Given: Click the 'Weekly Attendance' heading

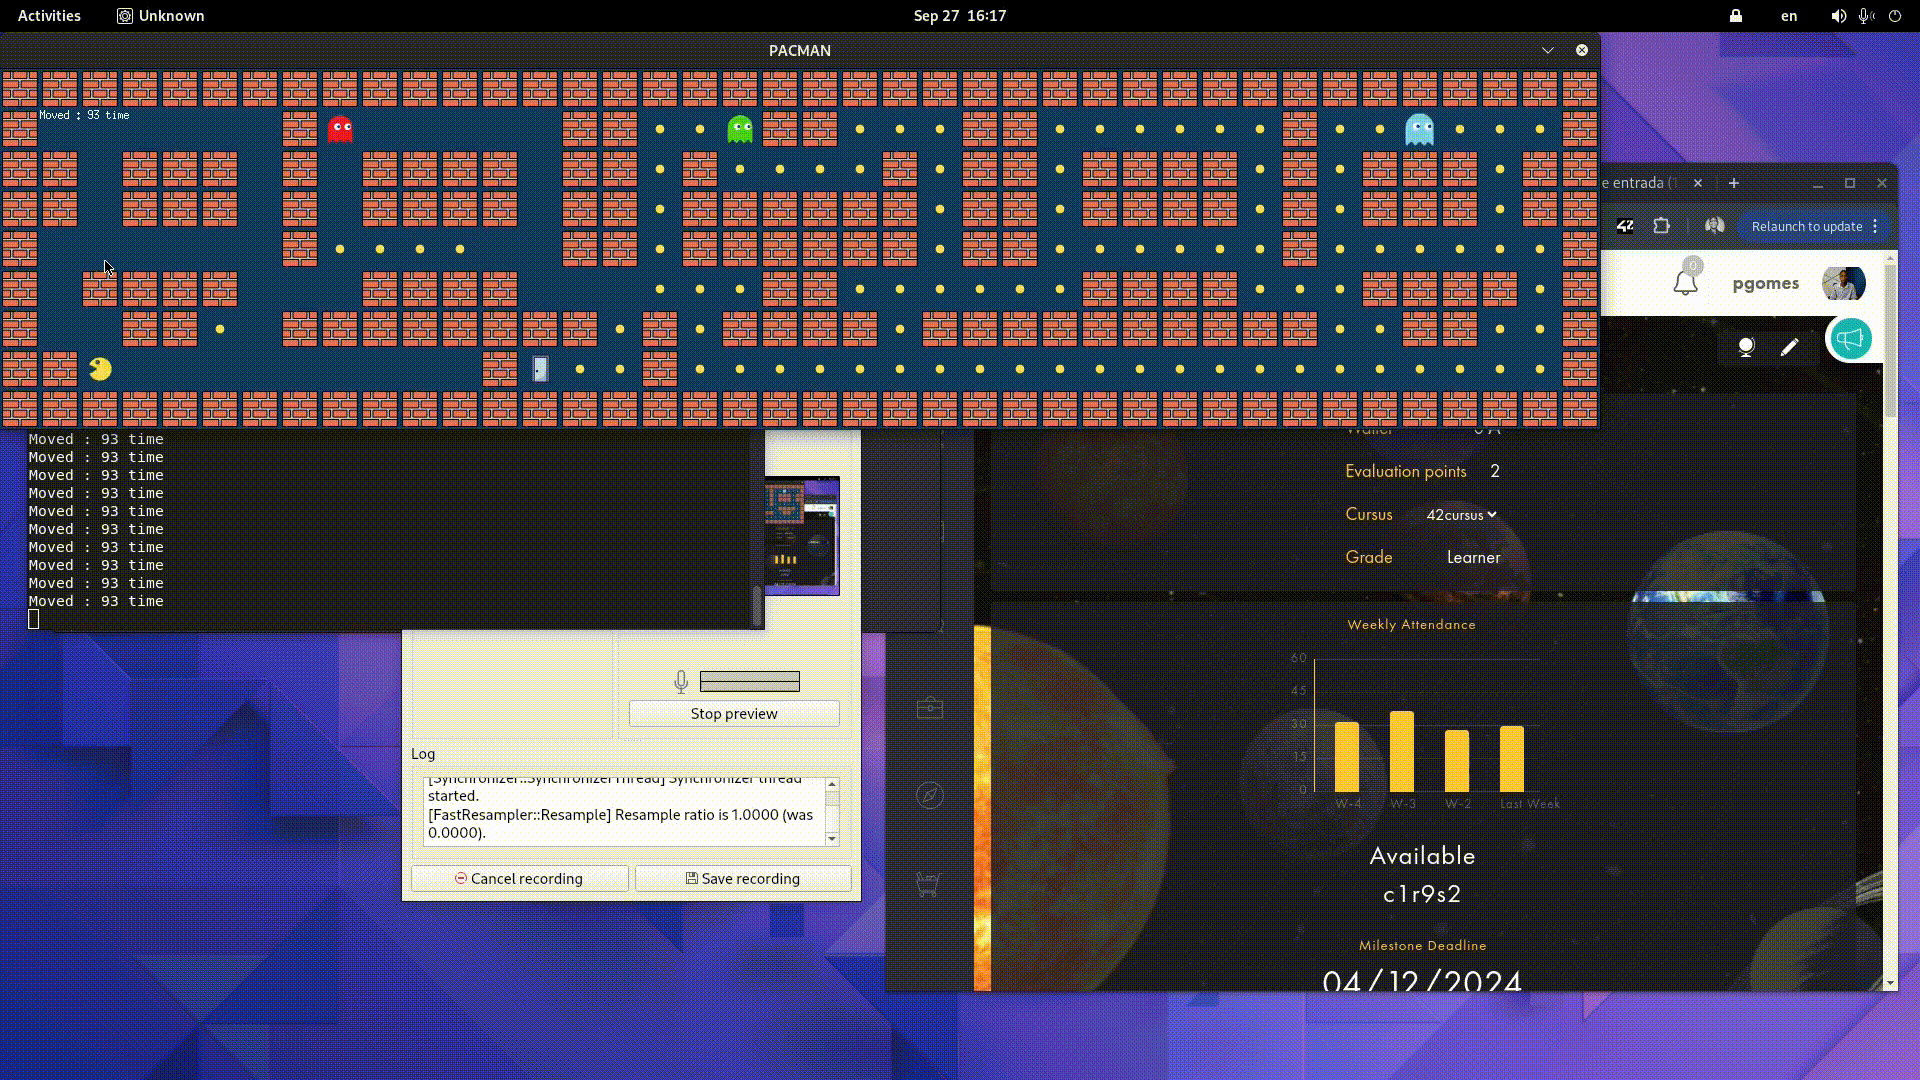Looking at the screenshot, I should tap(1411, 625).
